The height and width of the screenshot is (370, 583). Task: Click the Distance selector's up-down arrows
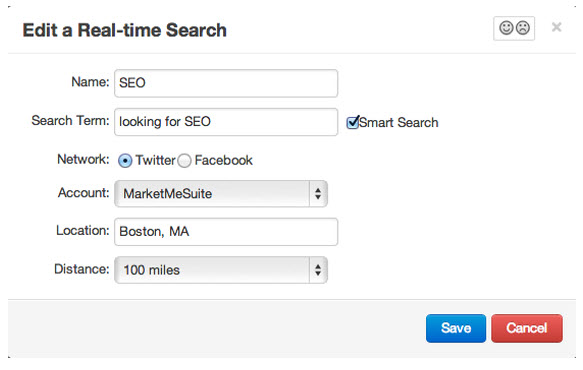point(318,270)
